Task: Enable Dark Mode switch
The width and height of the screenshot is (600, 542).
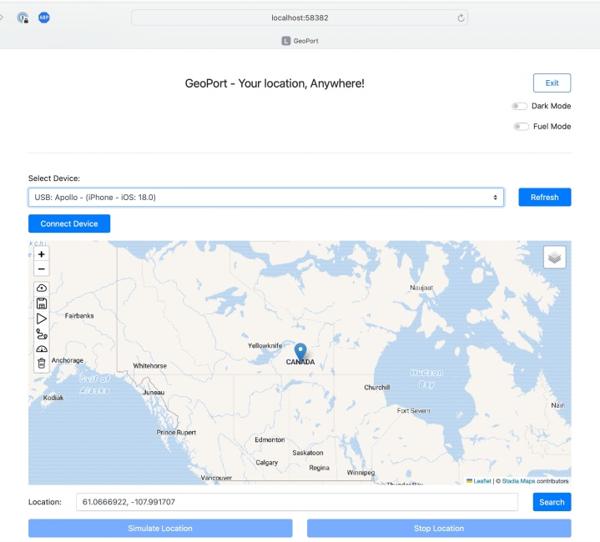Action: (519, 106)
